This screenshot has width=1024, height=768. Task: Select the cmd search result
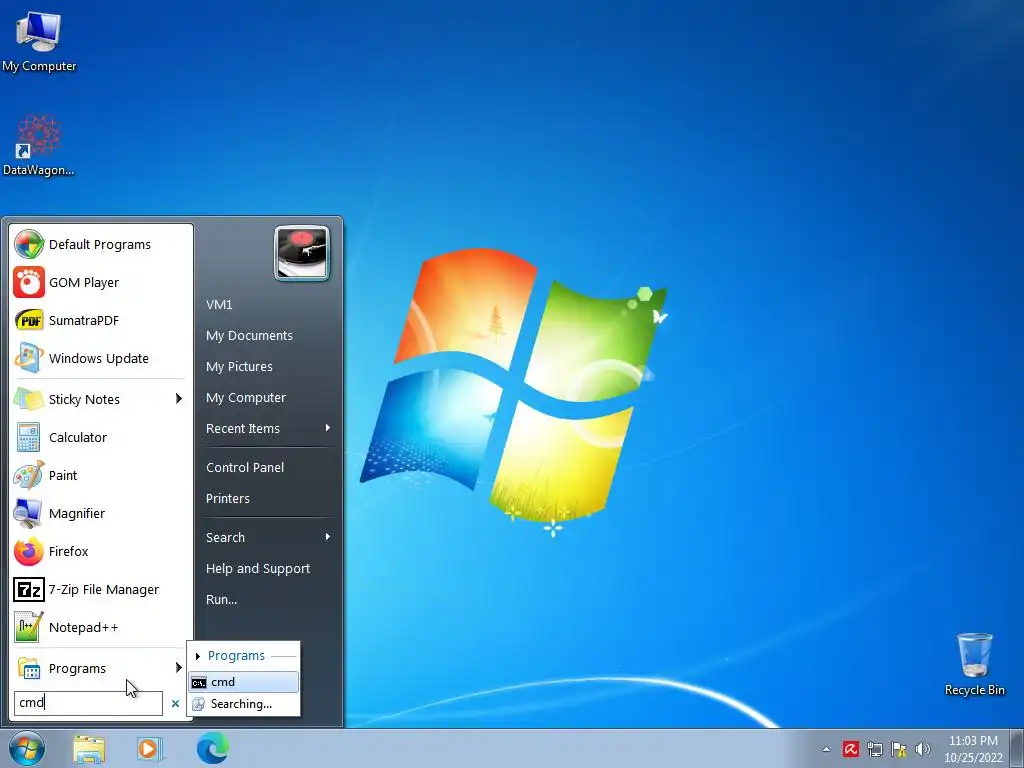click(244, 682)
